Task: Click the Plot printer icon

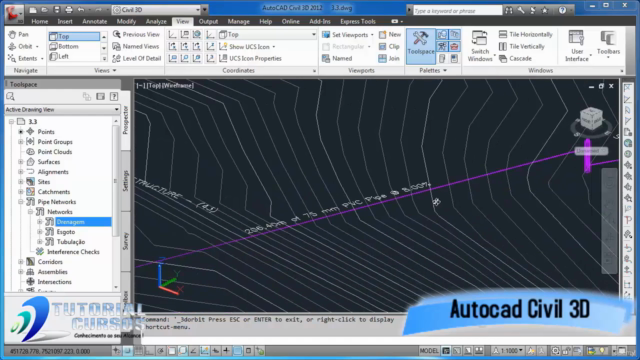Action: 69,9
